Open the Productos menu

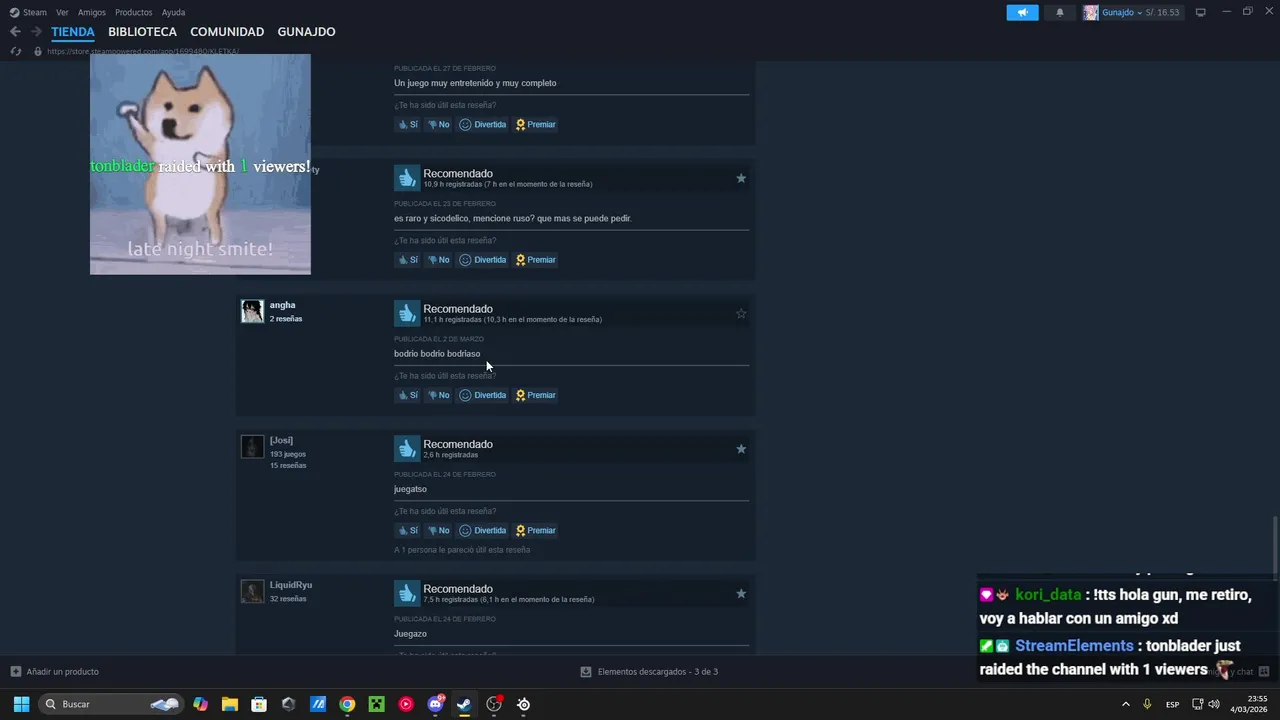(134, 12)
